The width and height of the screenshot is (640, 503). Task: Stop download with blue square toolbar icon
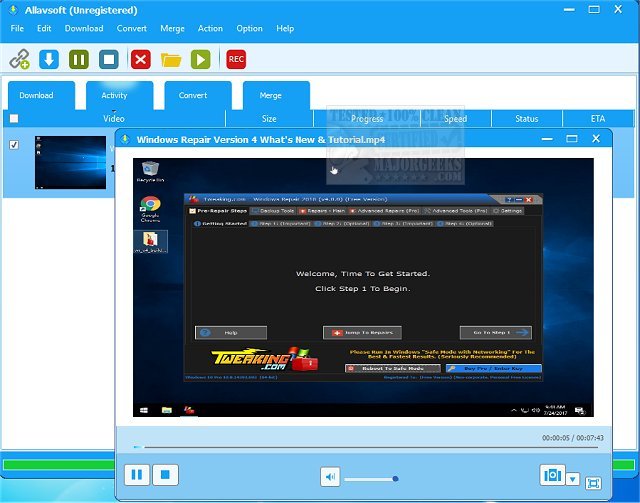109,59
